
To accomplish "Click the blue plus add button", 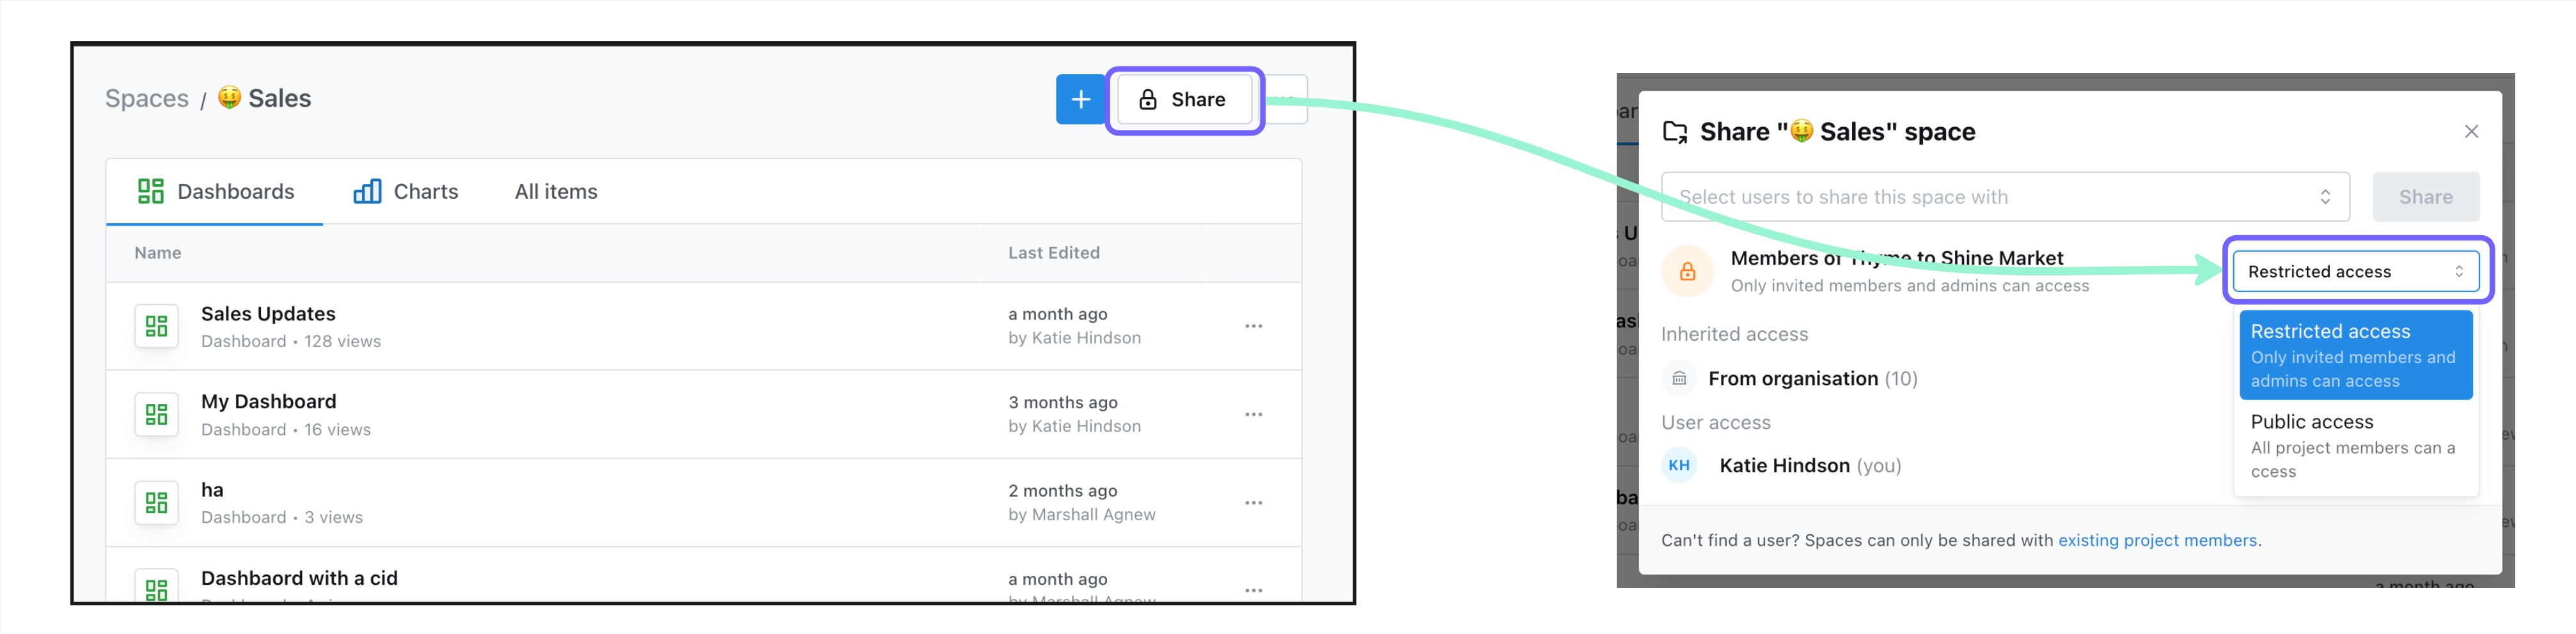I will [x=1080, y=99].
